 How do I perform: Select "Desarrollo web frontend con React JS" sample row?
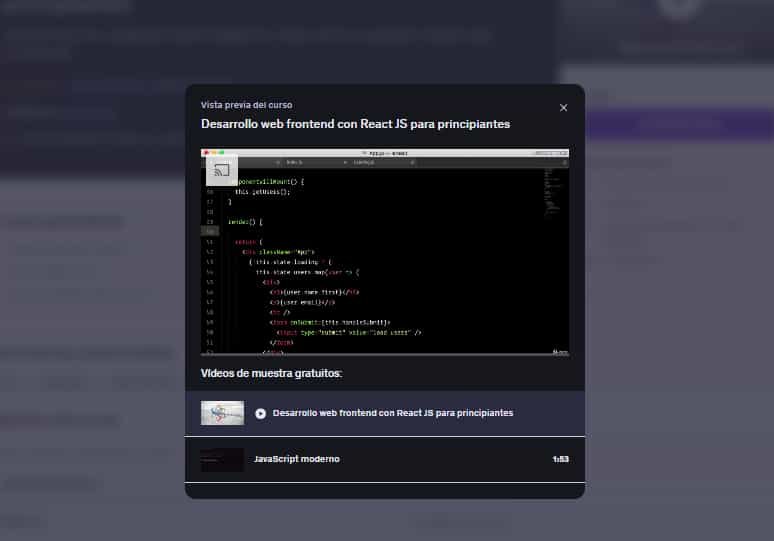pyautogui.click(x=385, y=413)
